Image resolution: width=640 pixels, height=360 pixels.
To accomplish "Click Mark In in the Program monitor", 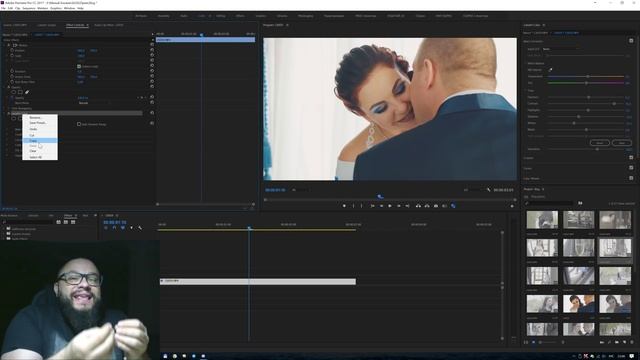I will click(353, 206).
